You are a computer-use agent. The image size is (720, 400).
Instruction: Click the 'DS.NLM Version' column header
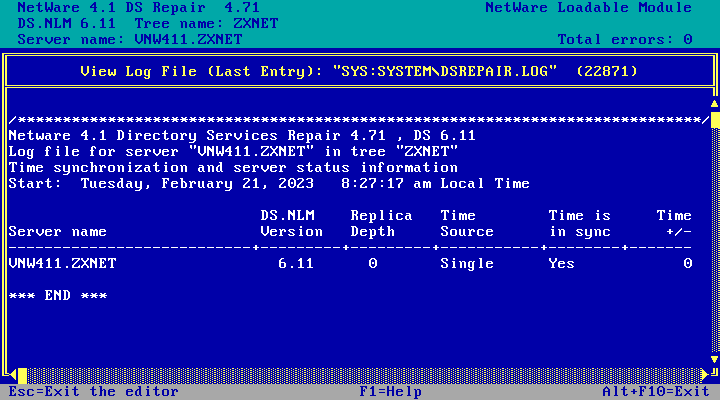pyautogui.click(x=292, y=224)
